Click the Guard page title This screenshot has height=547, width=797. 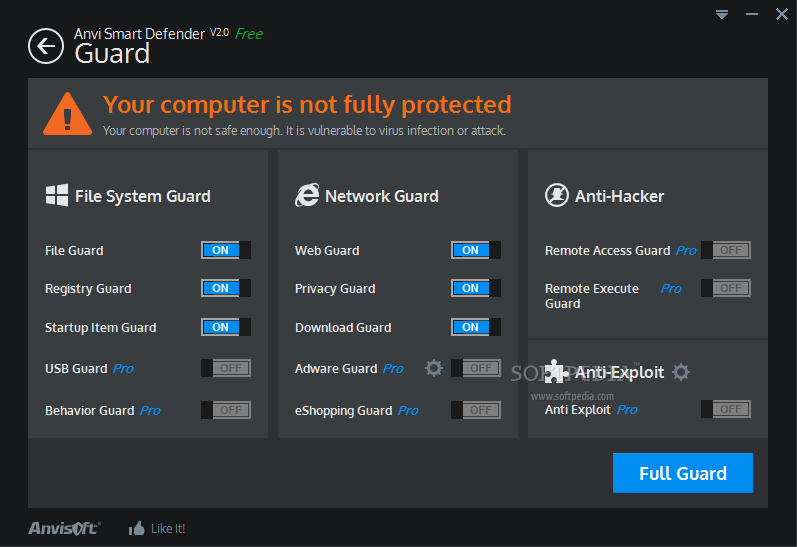112,54
